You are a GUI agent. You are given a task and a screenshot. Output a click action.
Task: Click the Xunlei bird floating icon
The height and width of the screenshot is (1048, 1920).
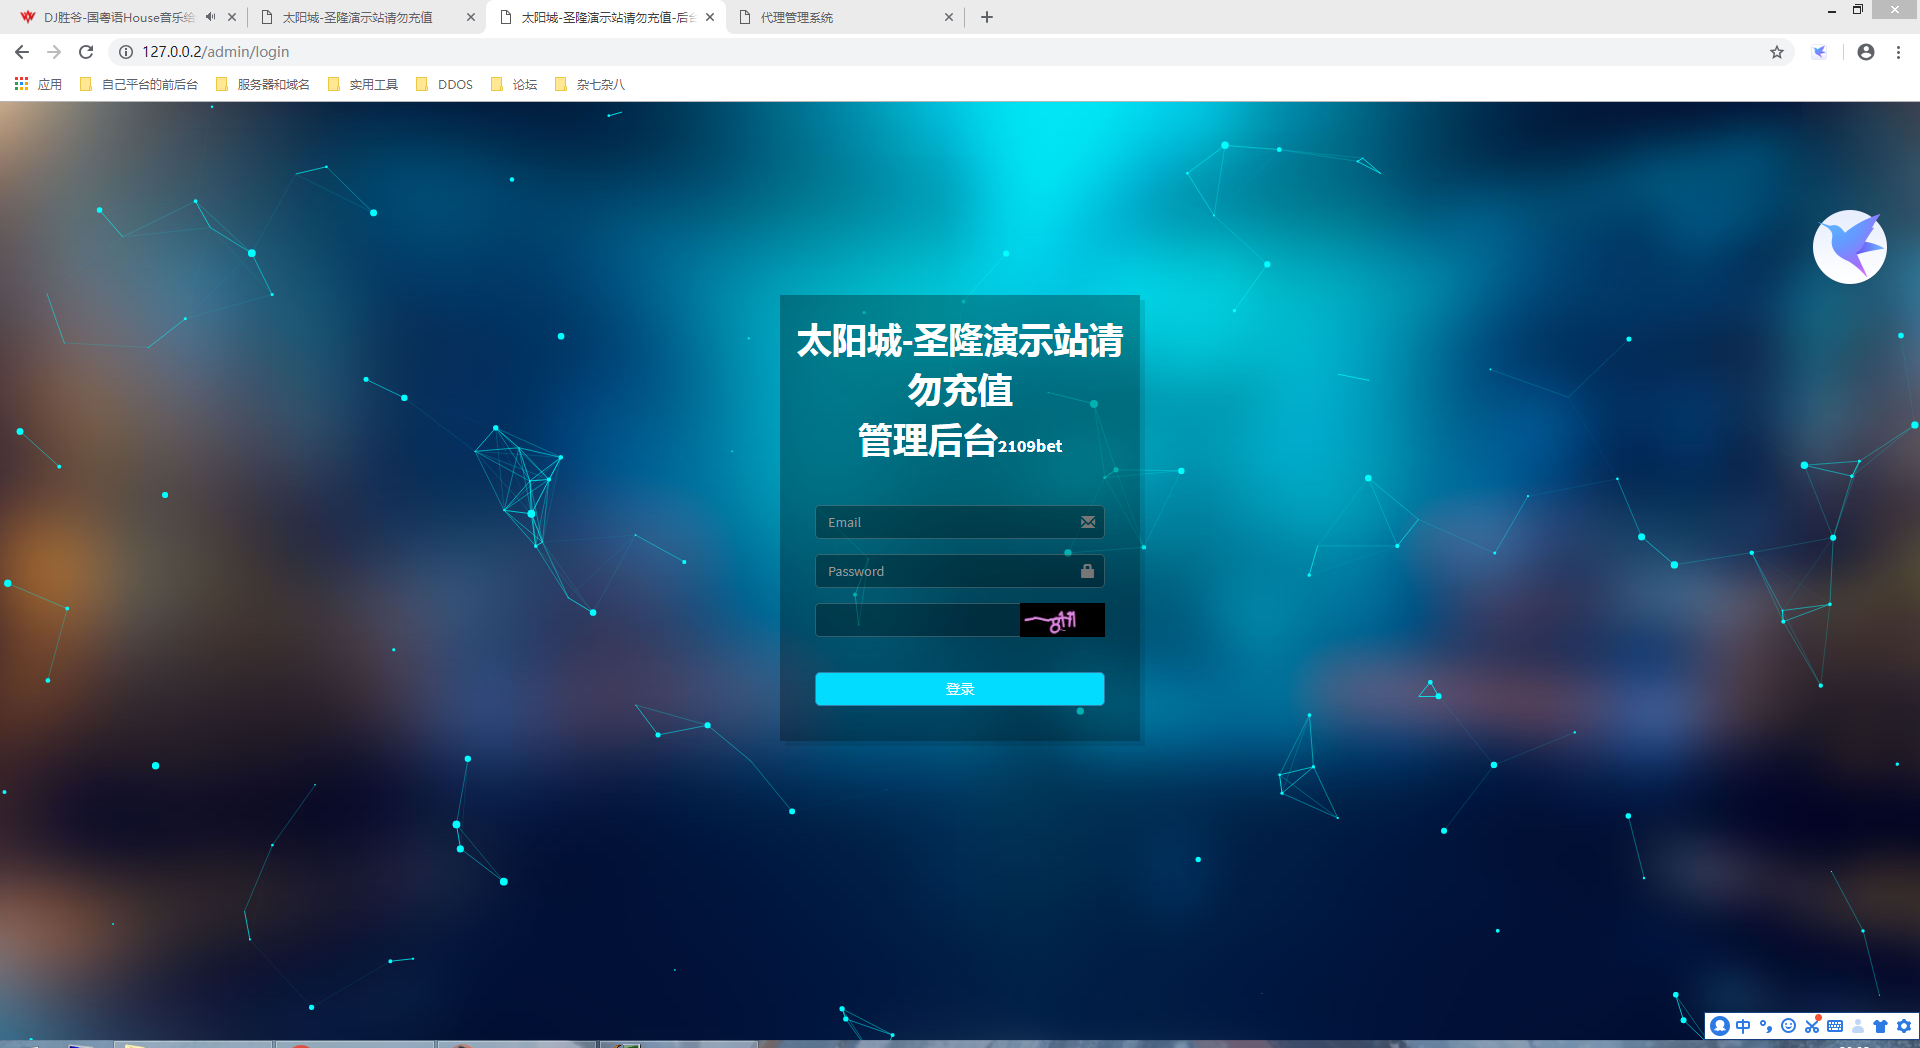pyautogui.click(x=1849, y=247)
